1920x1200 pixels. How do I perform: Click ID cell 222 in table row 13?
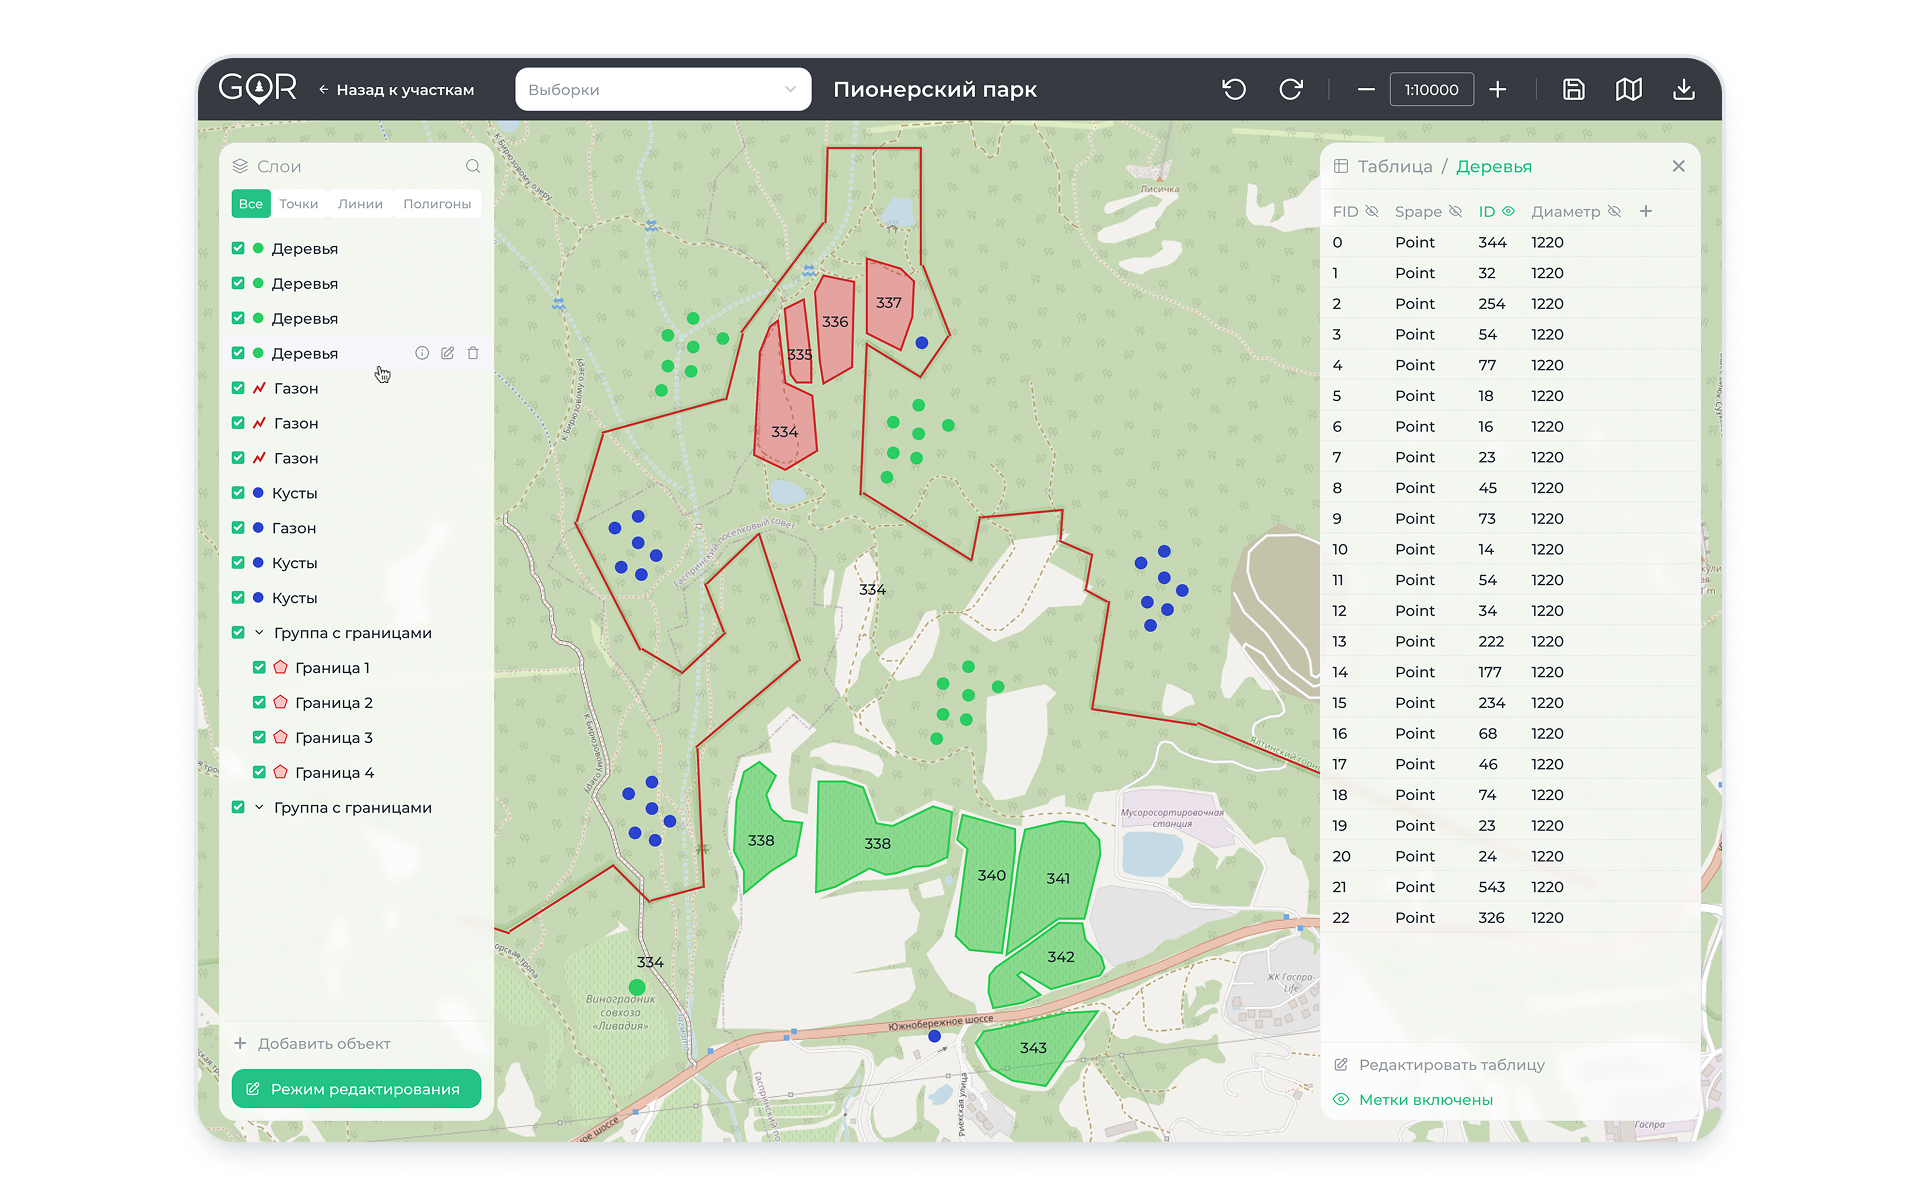(1491, 641)
